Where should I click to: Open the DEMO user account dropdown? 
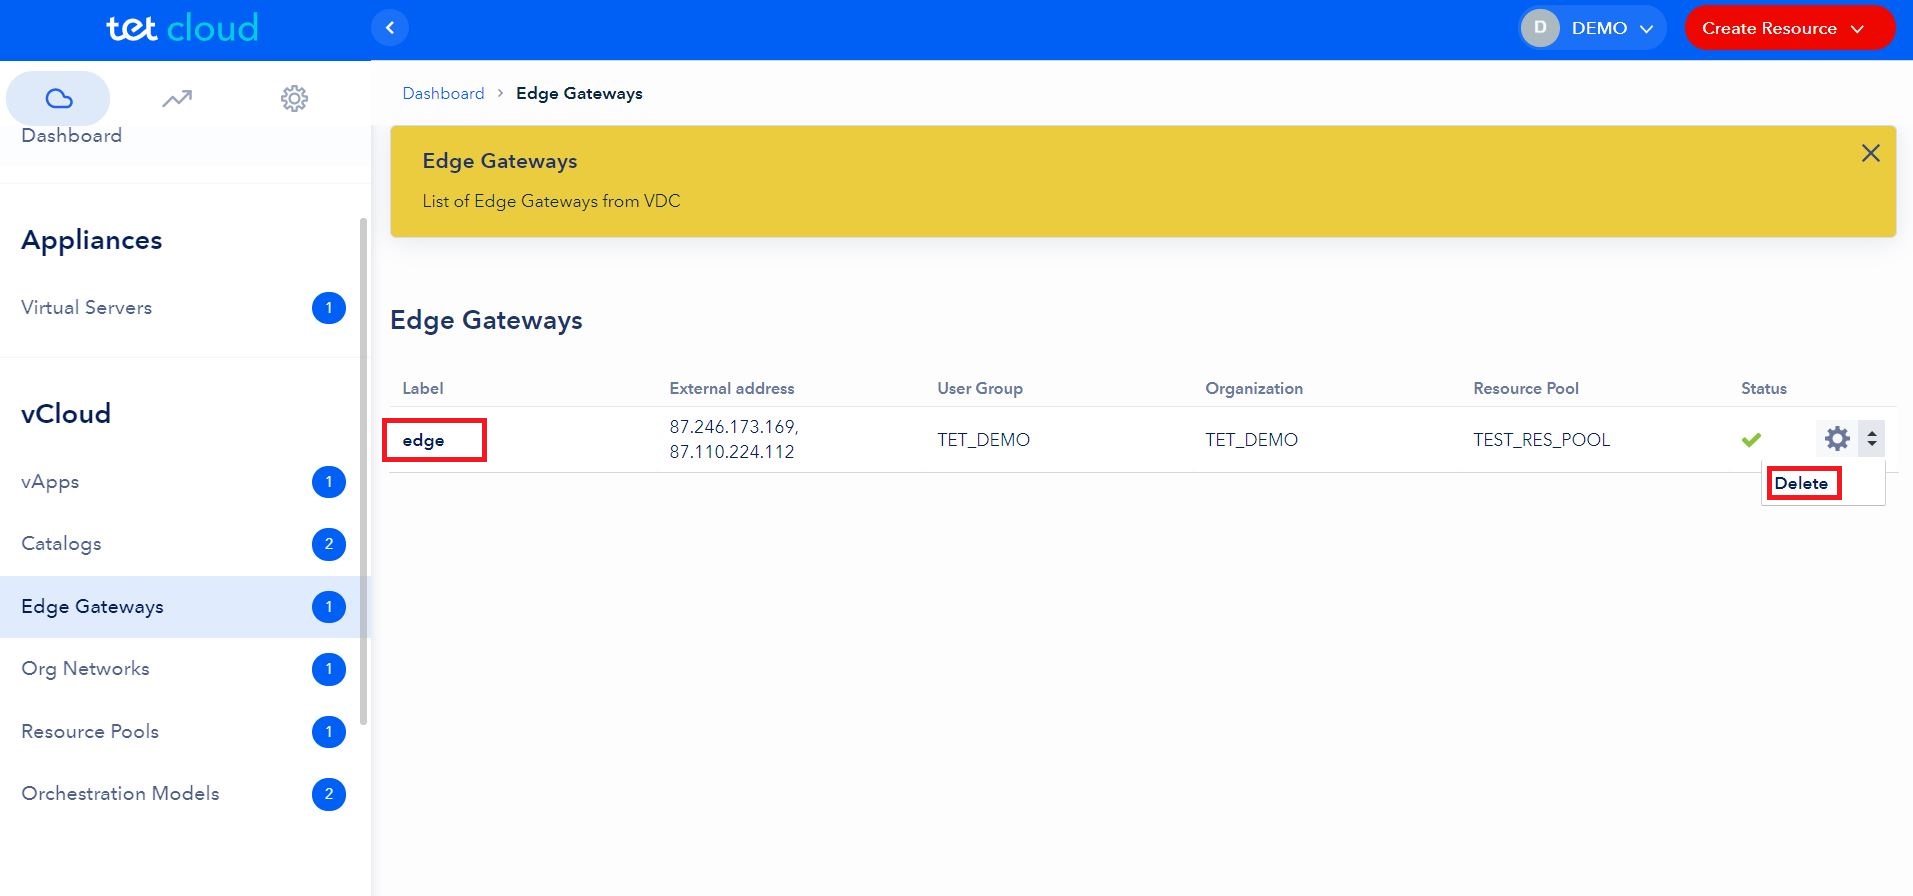point(1593,28)
